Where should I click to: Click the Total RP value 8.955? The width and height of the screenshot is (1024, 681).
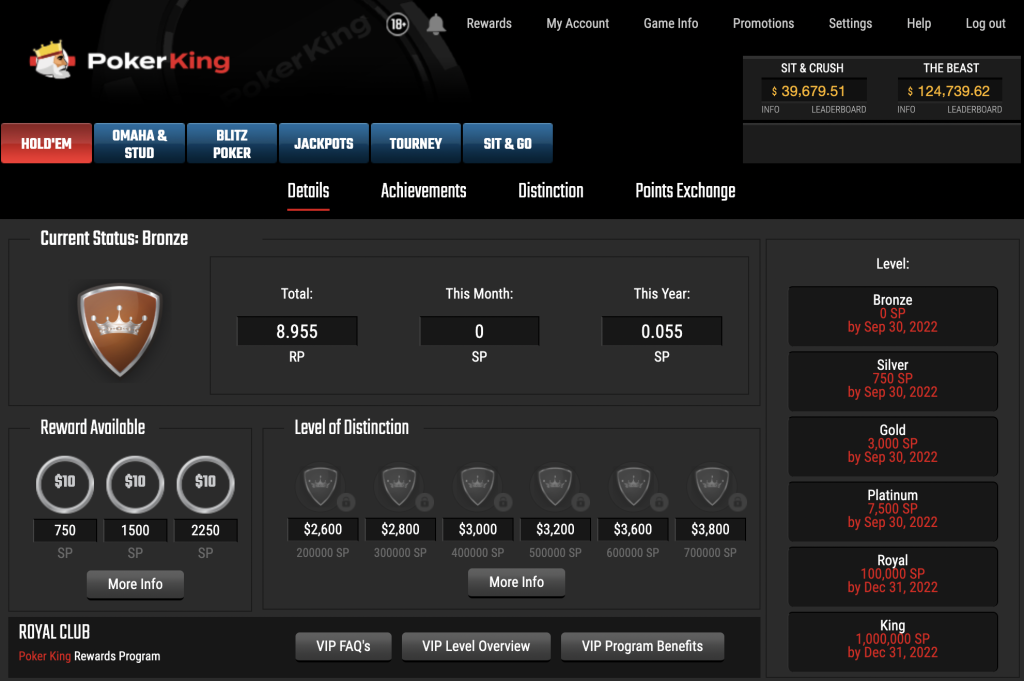click(x=297, y=331)
